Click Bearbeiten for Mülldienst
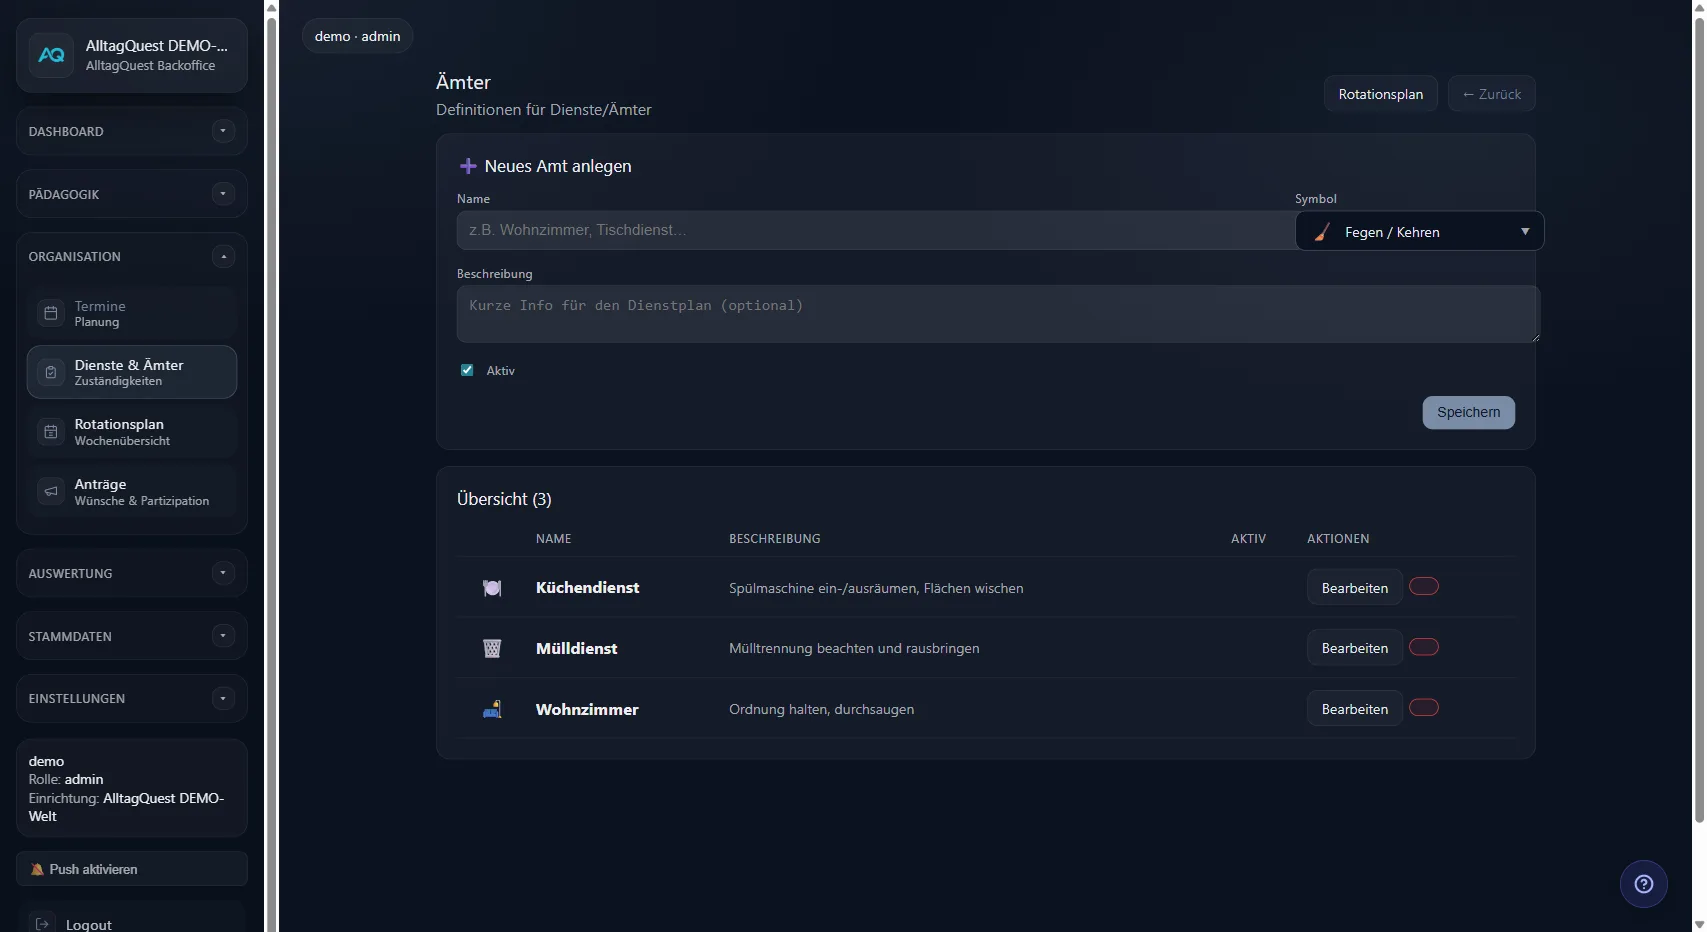Image resolution: width=1707 pixels, height=932 pixels. point(1354,648)
